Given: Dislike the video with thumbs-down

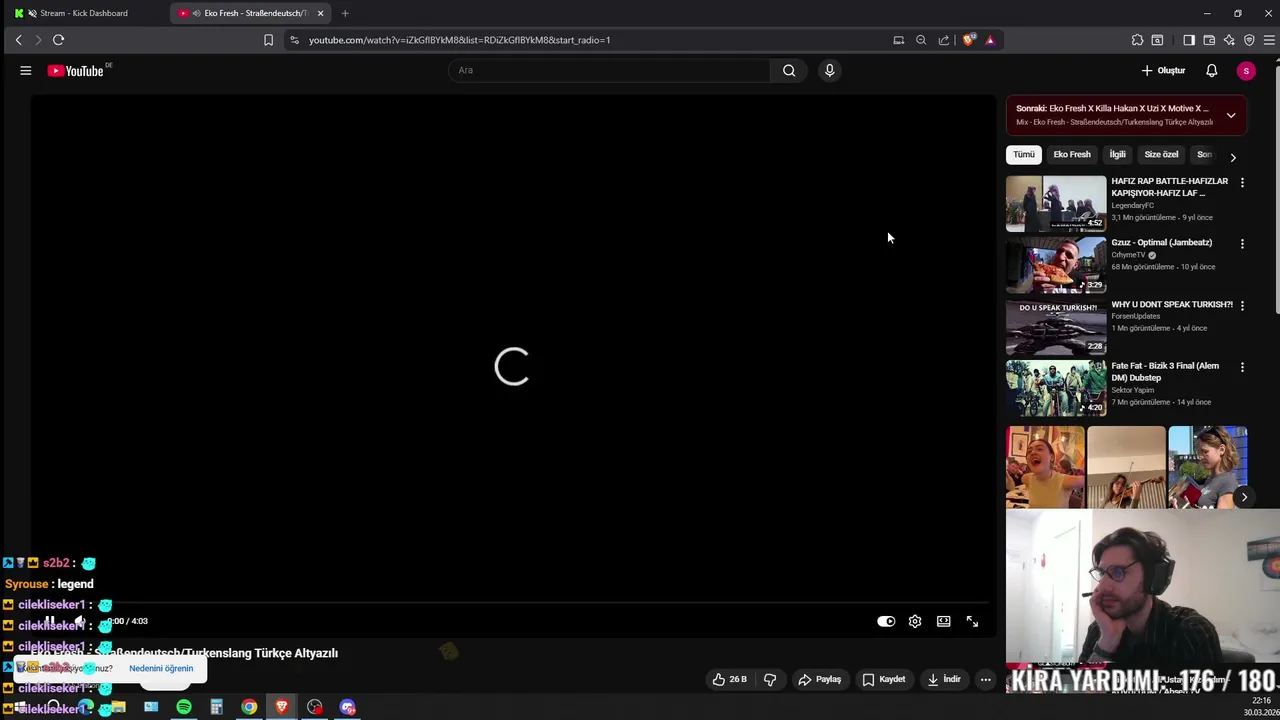Looking at the screenshot, I should coord(770,679).
